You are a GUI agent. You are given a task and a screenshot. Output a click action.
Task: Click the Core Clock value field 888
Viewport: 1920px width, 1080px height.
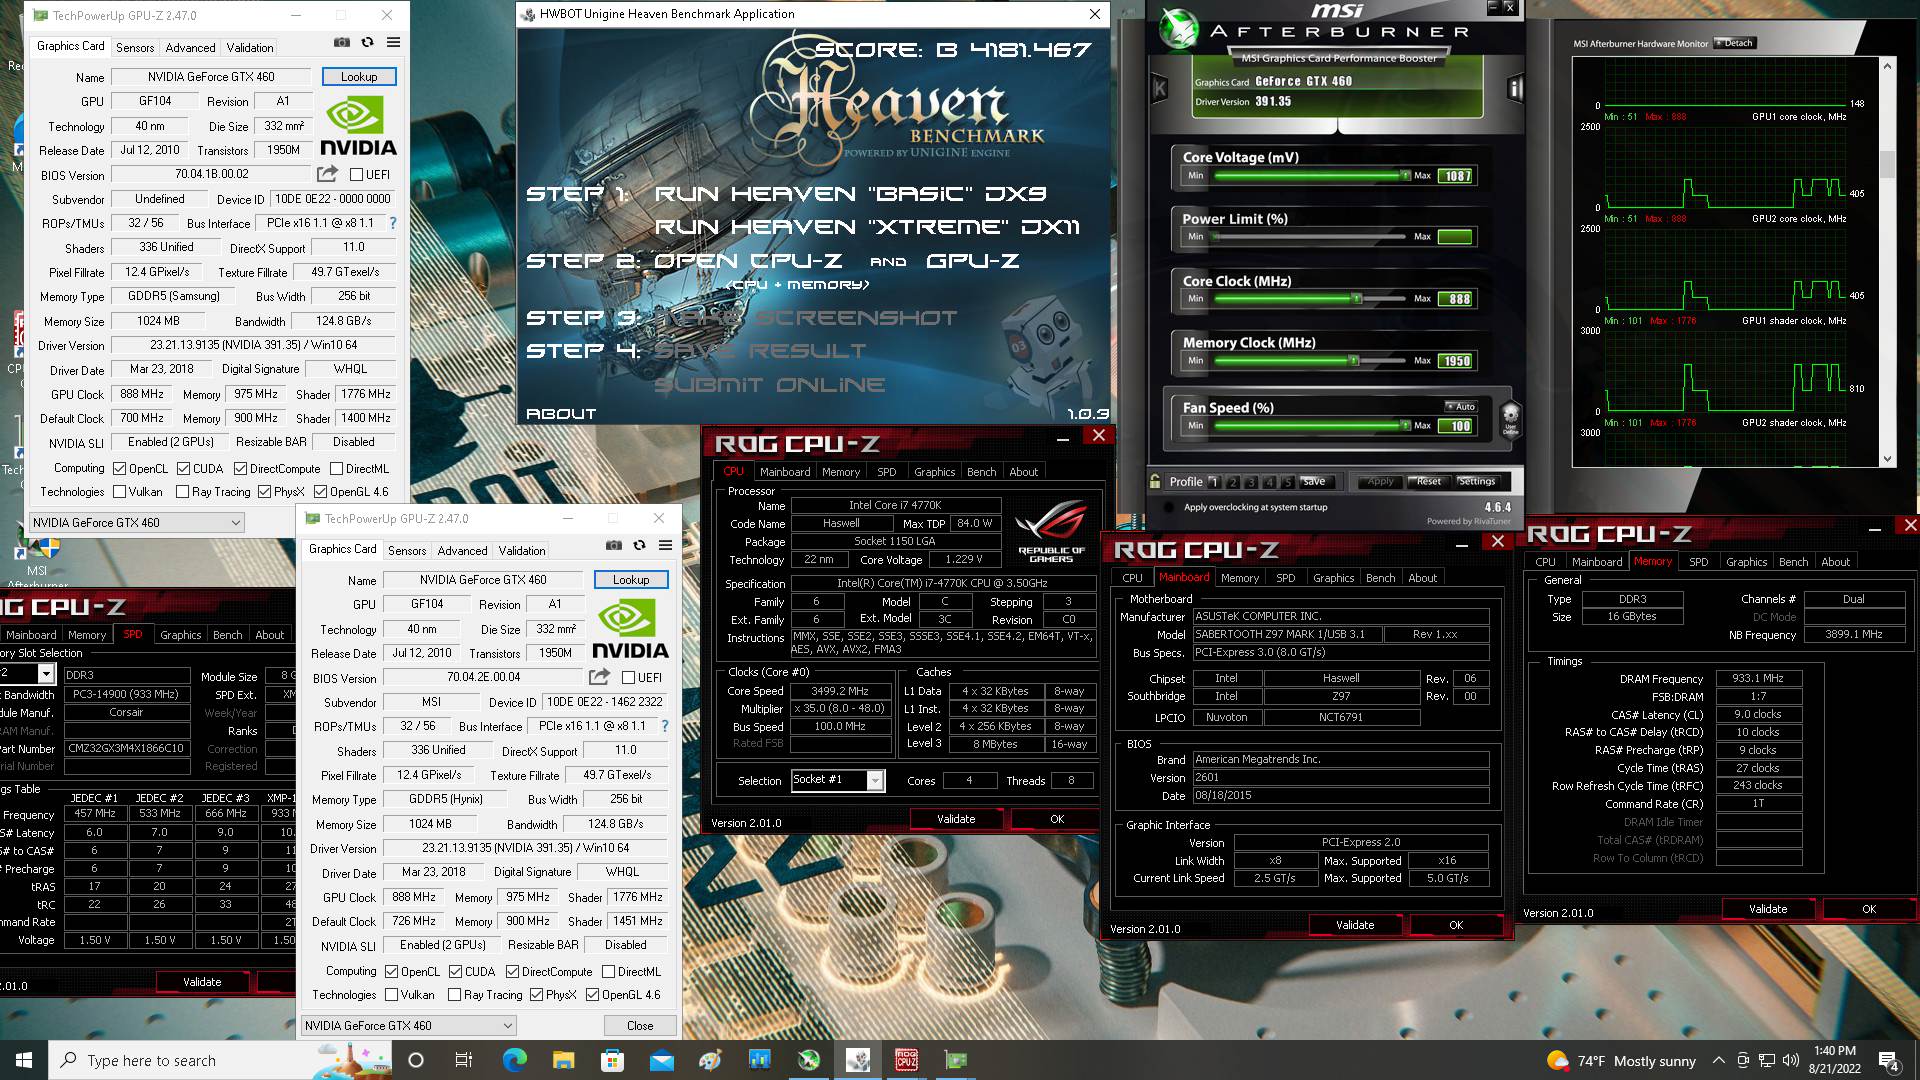[x=1456, y=299]
